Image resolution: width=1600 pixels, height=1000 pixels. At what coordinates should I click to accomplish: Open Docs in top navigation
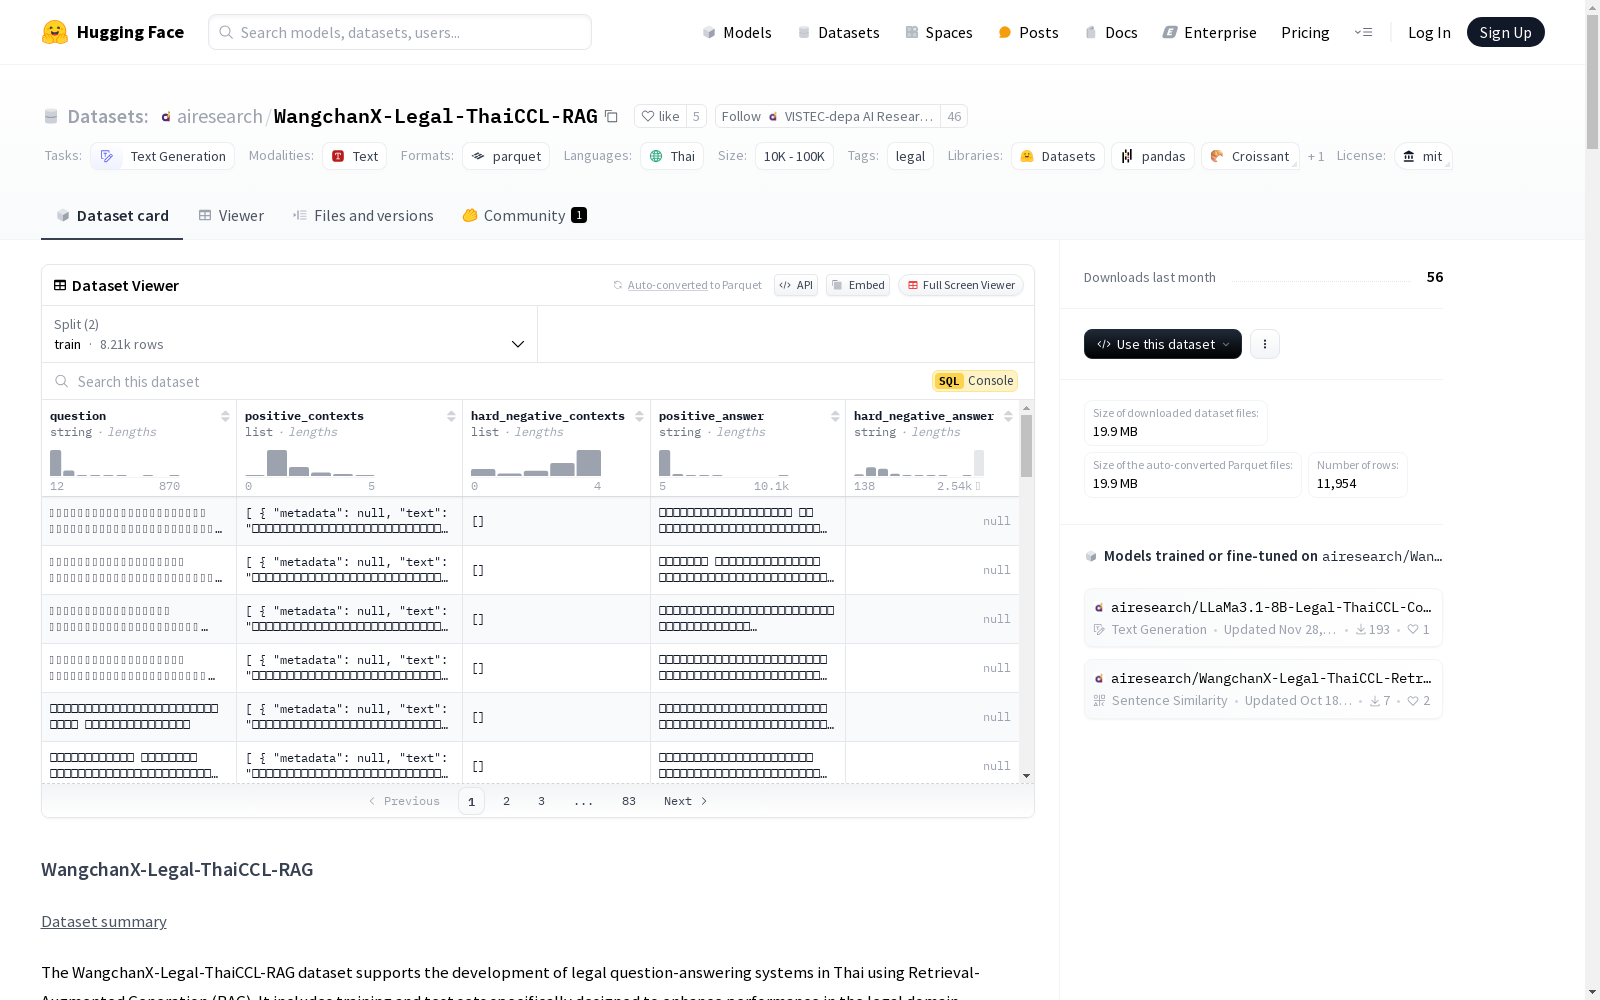pyautogui.click(x=1111, y=32)
